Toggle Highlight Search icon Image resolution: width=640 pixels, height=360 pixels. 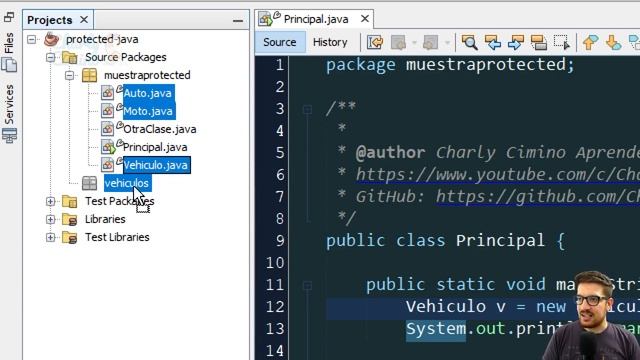(x=539, y=42)
